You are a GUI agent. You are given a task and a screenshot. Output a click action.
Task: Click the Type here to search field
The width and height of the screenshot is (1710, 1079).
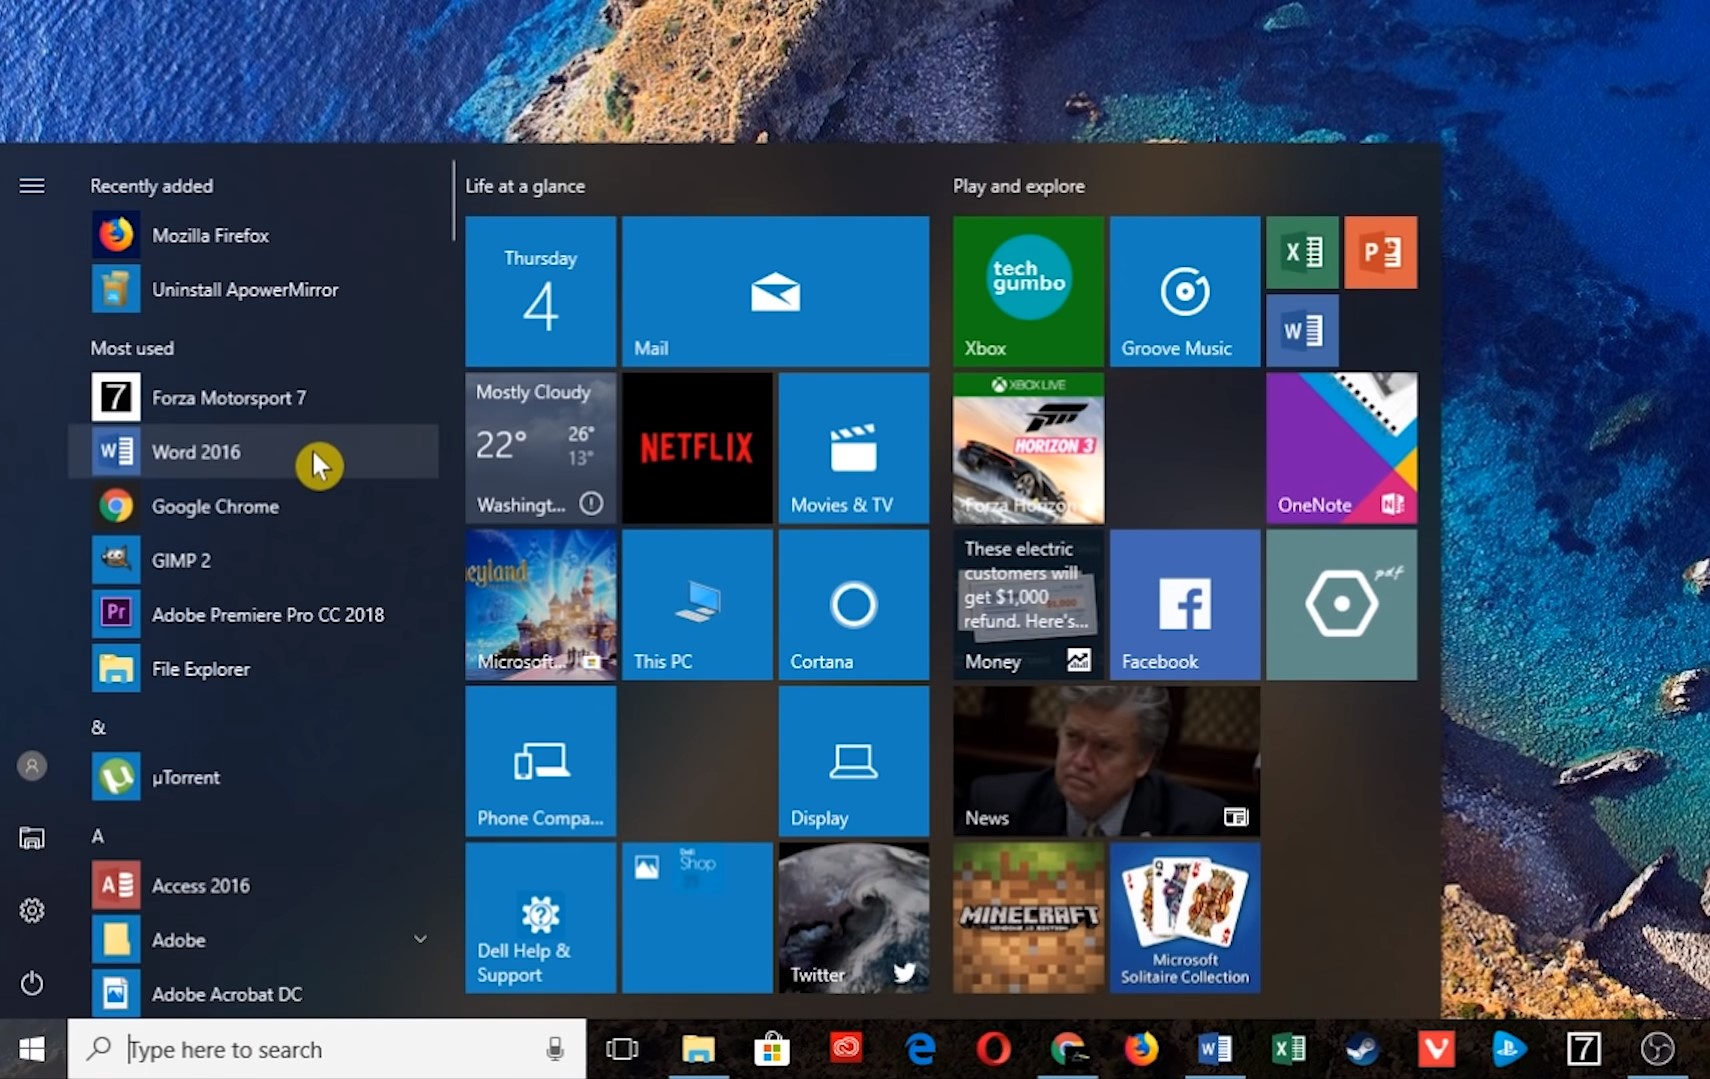pos(300,1048)
